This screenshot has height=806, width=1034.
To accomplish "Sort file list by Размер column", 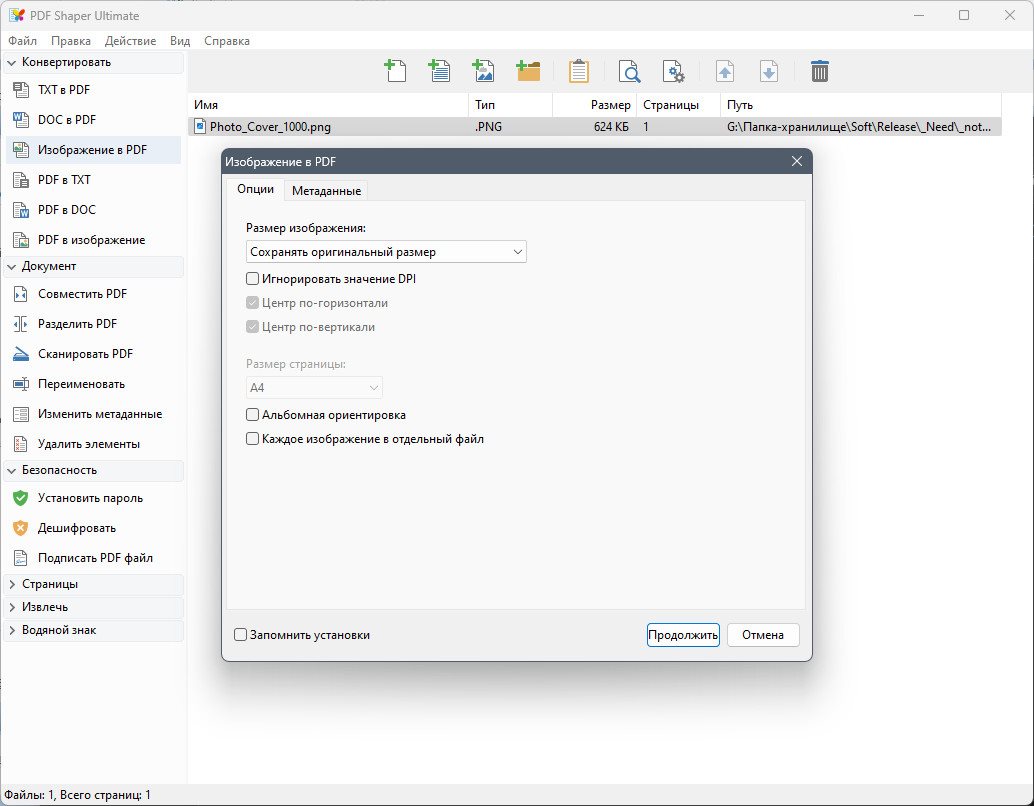I will click(x=594, y=105).
